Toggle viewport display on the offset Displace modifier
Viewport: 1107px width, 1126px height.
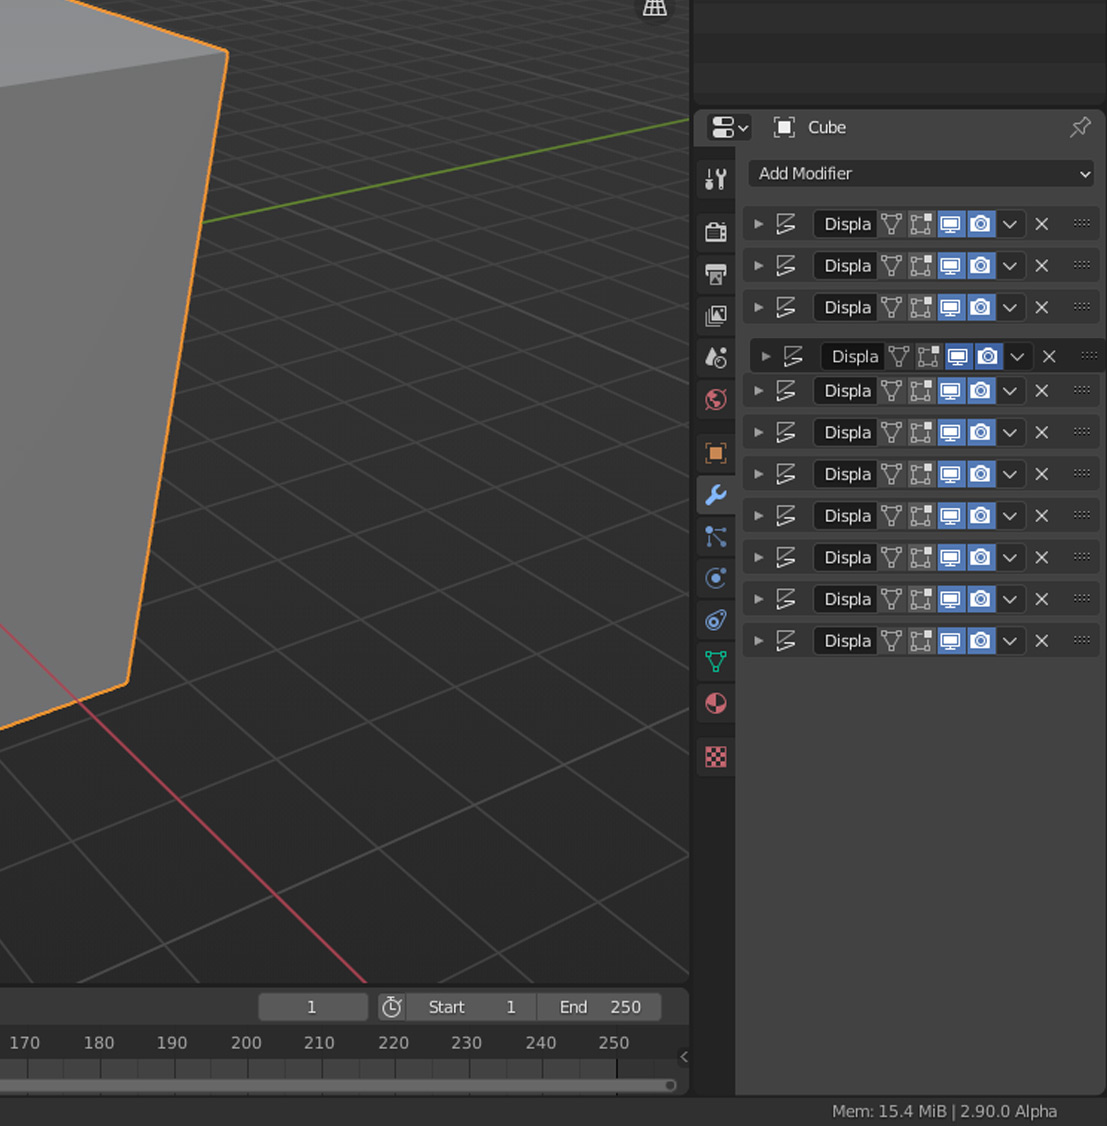[958, 356]
